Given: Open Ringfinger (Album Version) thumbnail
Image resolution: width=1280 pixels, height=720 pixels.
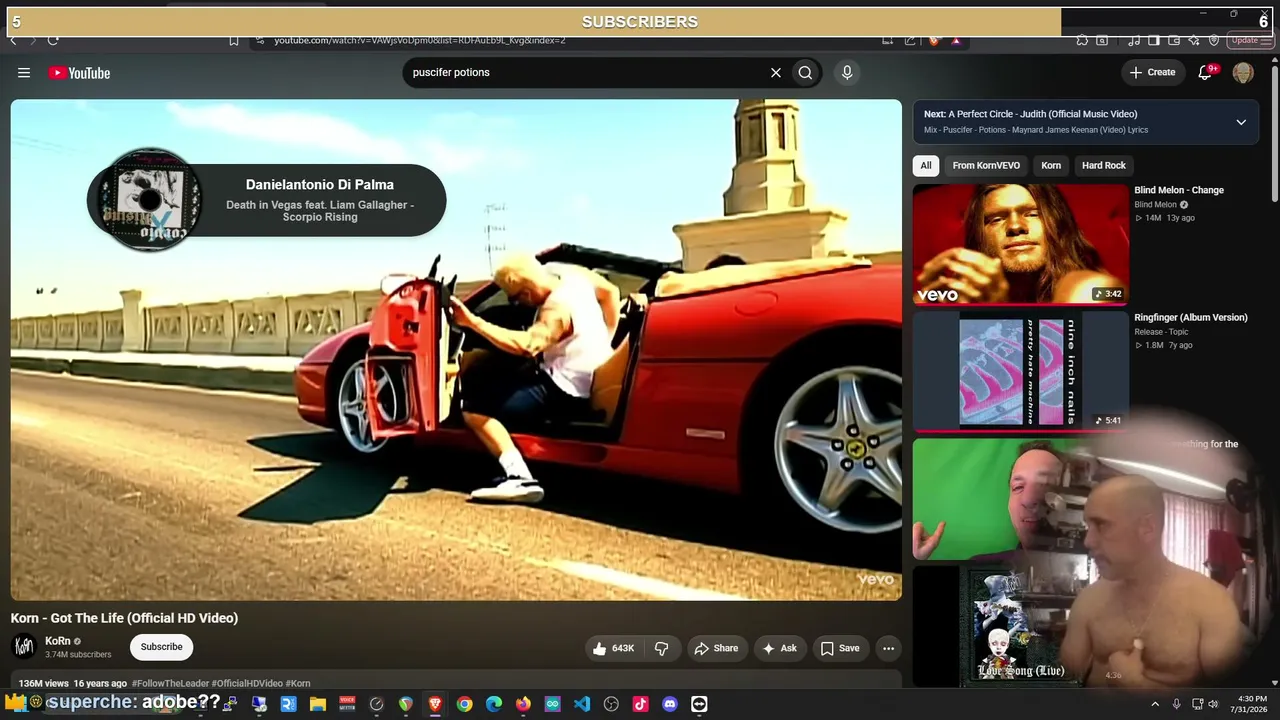Looking at the screenshot, I should click(x=1020, y=371).
